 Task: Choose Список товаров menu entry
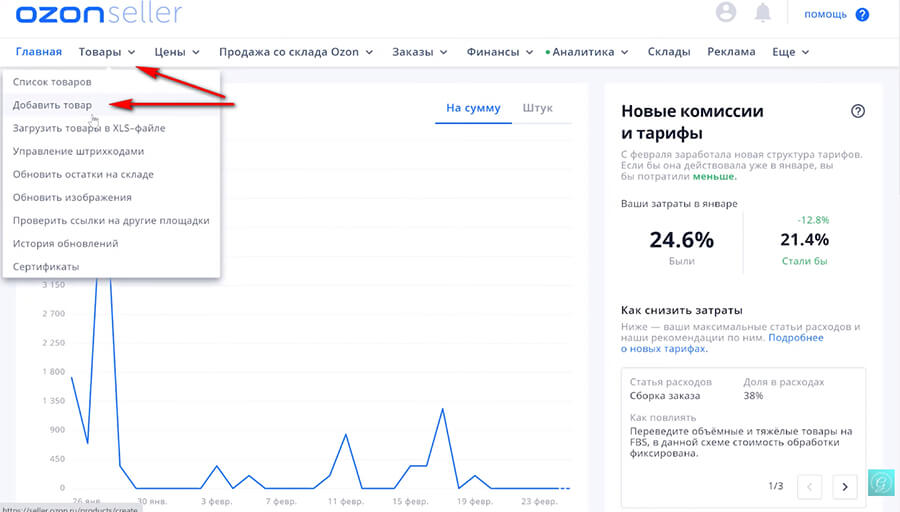(52, 81)
